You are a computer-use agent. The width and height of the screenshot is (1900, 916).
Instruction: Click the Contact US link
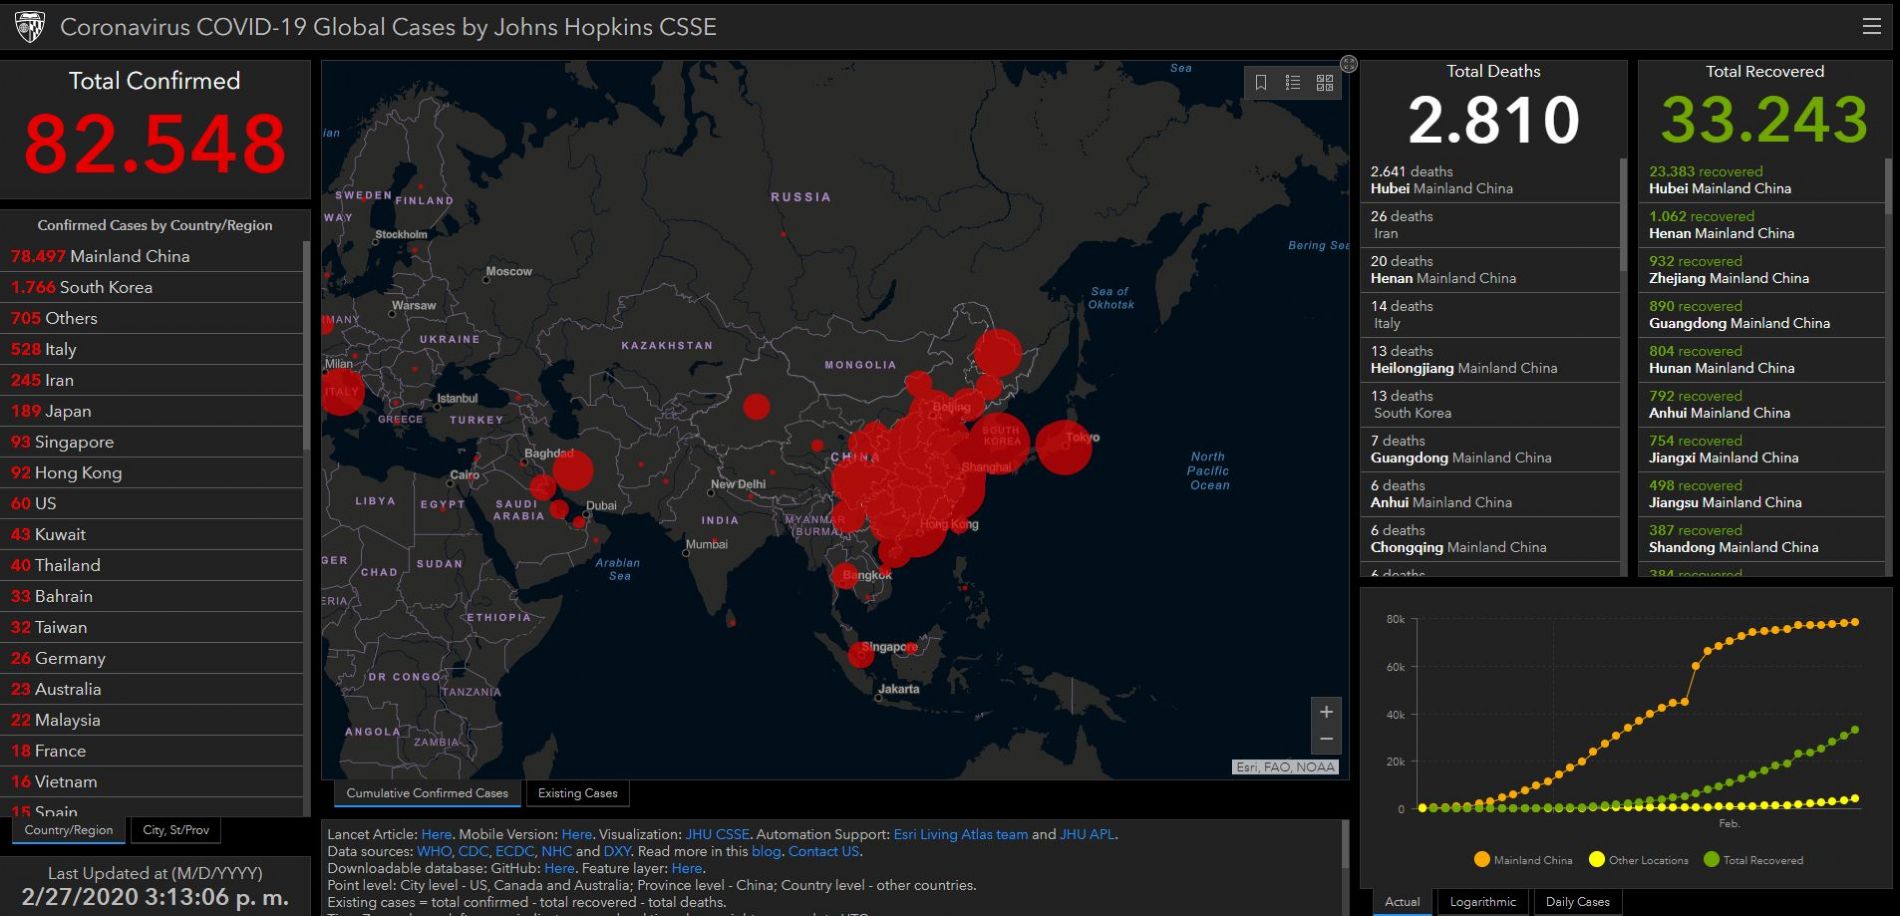pos(823,851)
